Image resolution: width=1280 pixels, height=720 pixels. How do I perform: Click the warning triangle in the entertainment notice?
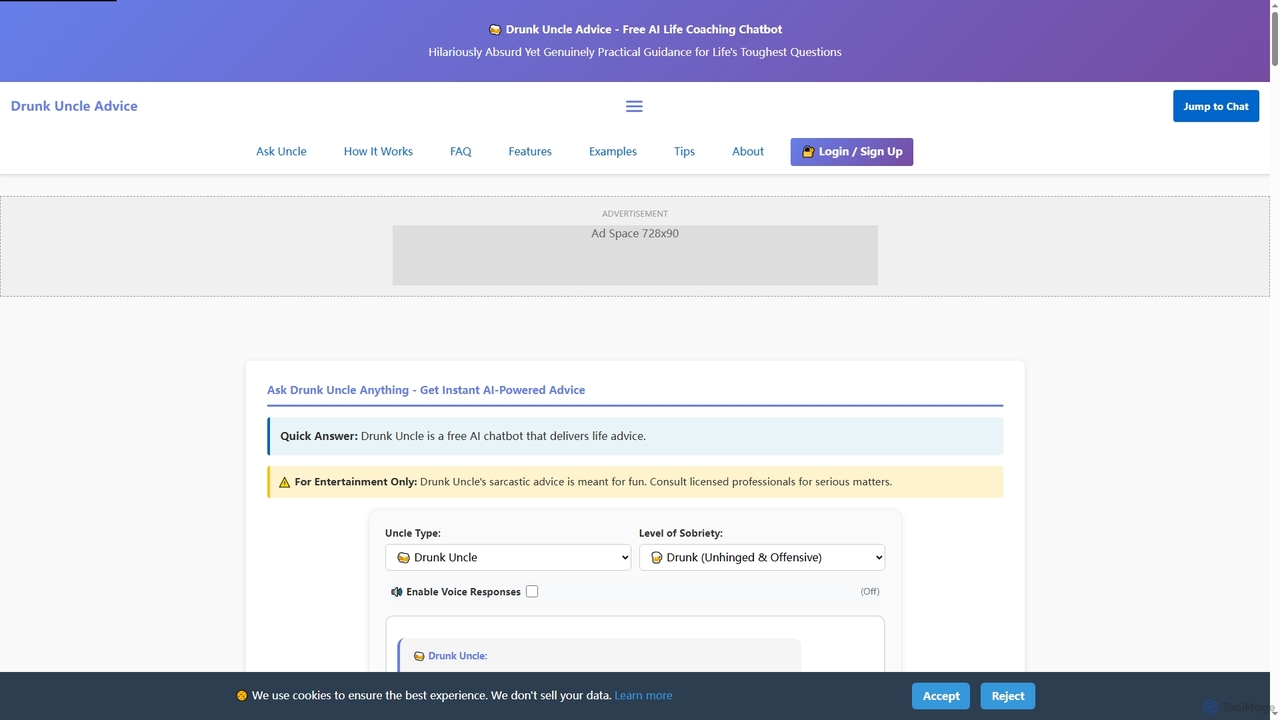click(x=285, y=482)
